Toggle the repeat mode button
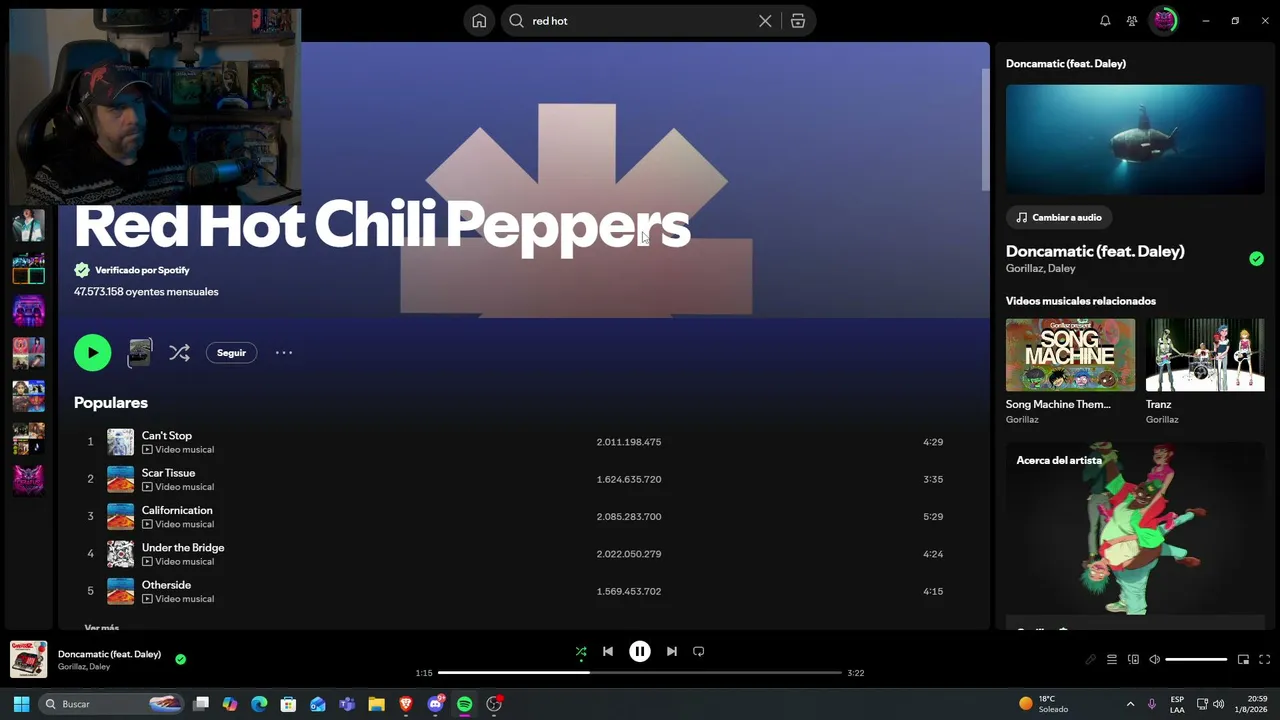Viewport: 1280px width, 720px height. click(699, 651)
